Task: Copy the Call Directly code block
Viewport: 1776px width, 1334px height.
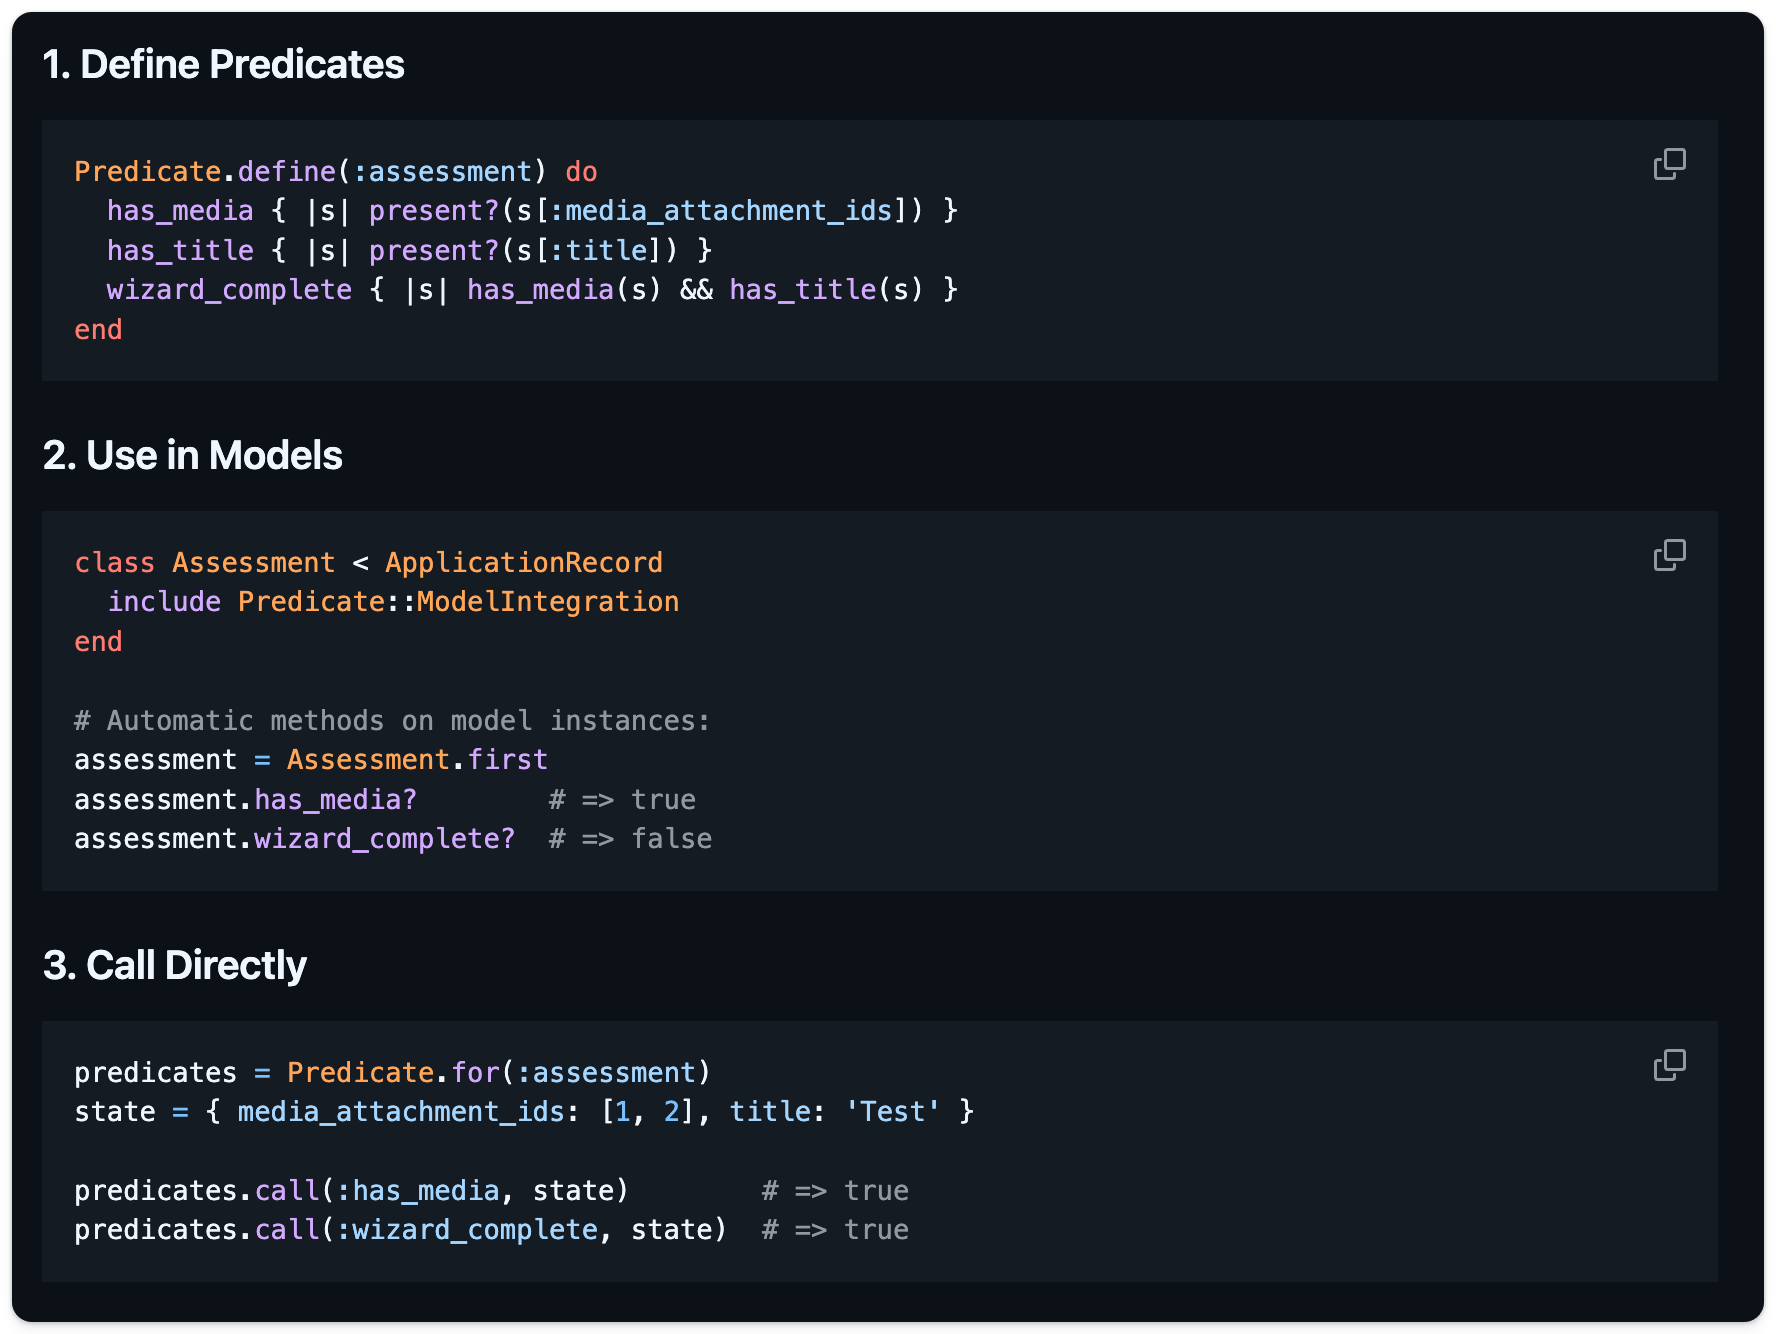Action: click(1669, 1065)
